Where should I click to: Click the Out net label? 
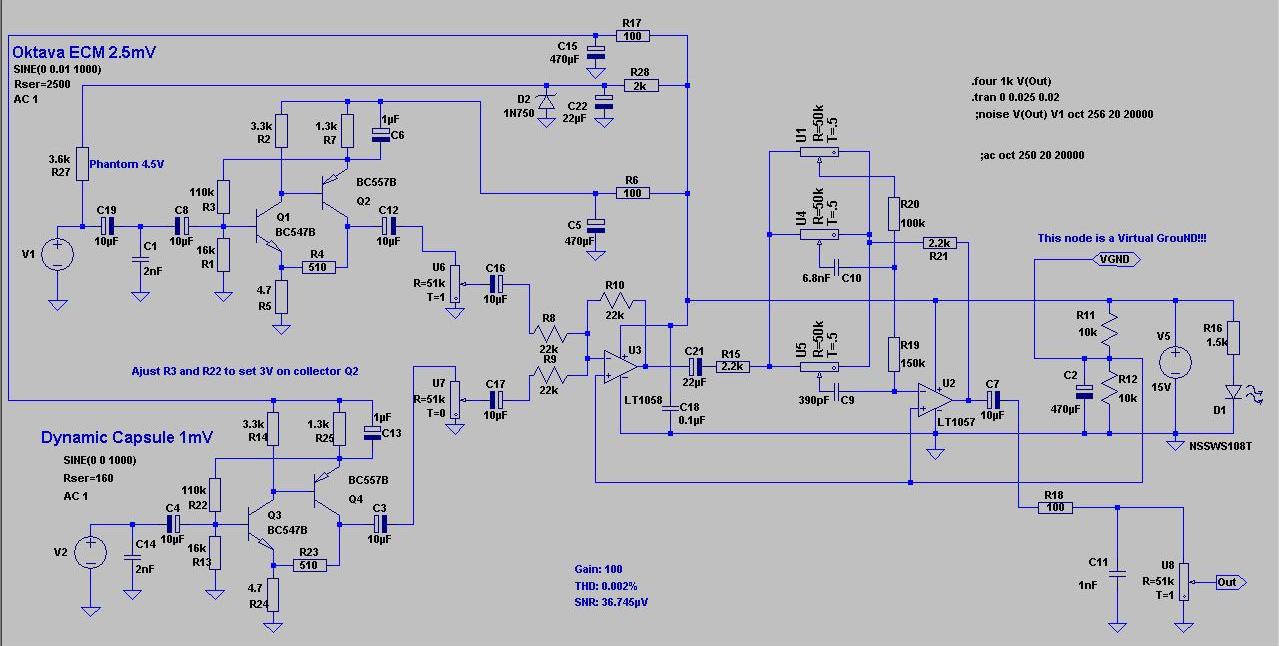[1229, 582]
